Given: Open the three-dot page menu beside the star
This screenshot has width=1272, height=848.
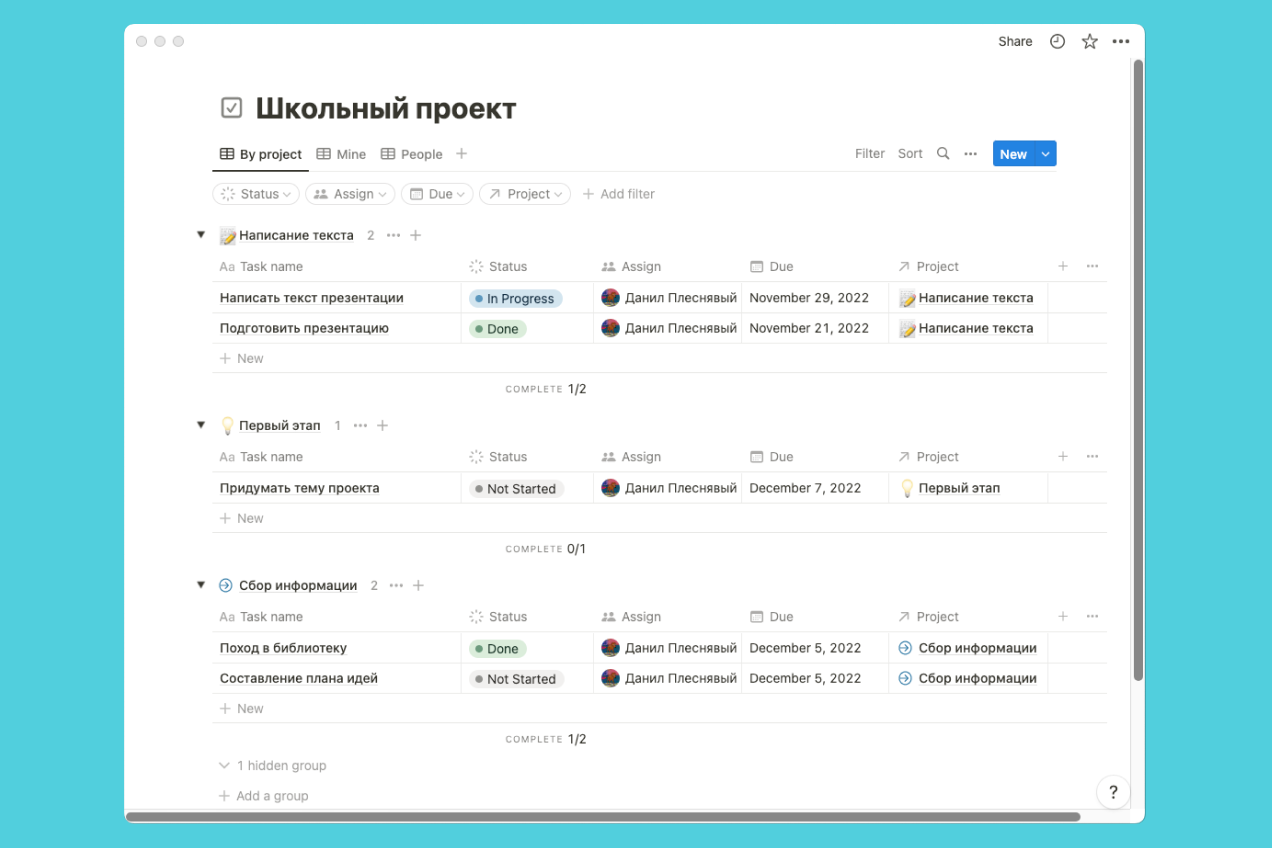Looking at the screenshot, I should tap(1121, 41).
